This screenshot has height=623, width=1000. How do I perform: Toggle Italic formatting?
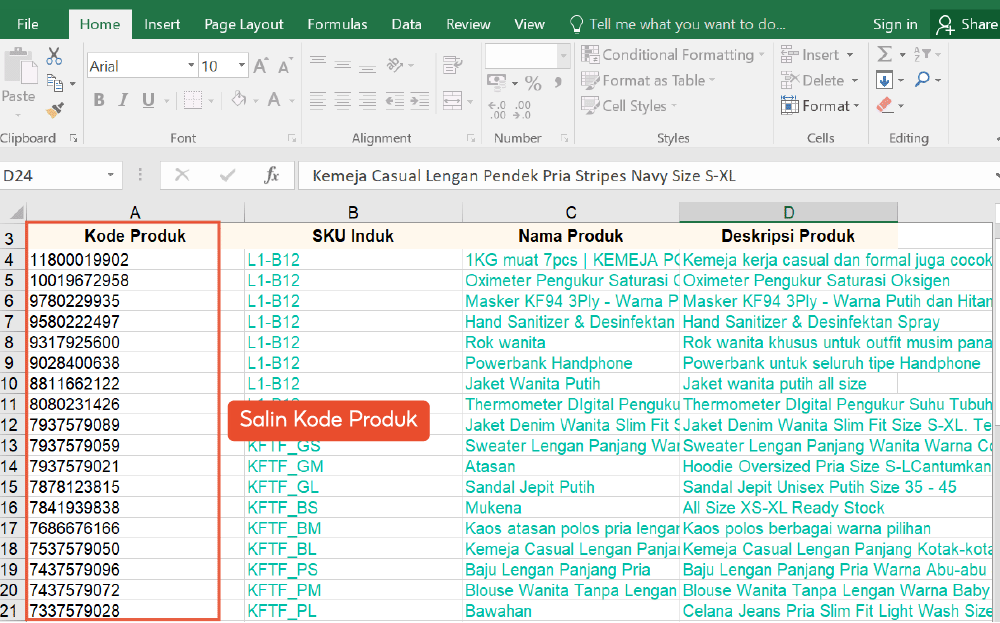(124, 100)
